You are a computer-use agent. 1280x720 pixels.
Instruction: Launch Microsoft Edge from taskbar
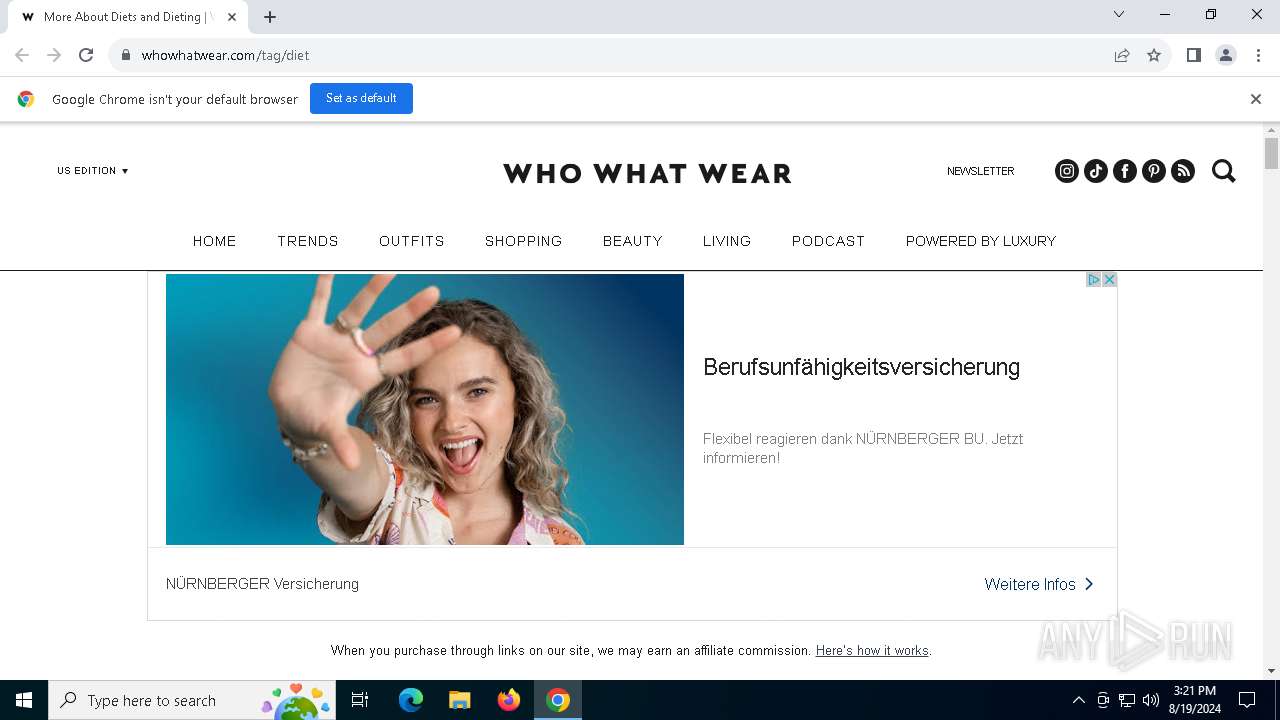click(411, 700)
